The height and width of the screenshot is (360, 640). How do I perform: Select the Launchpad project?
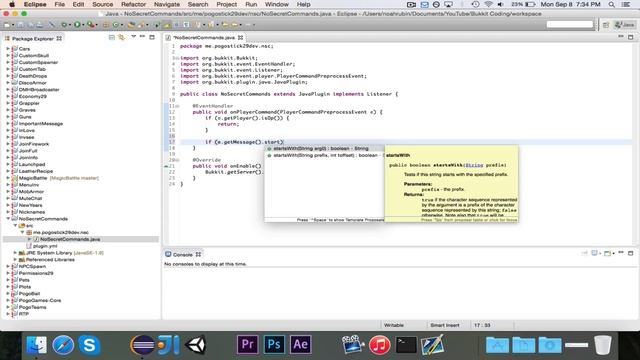coord(32,164)
